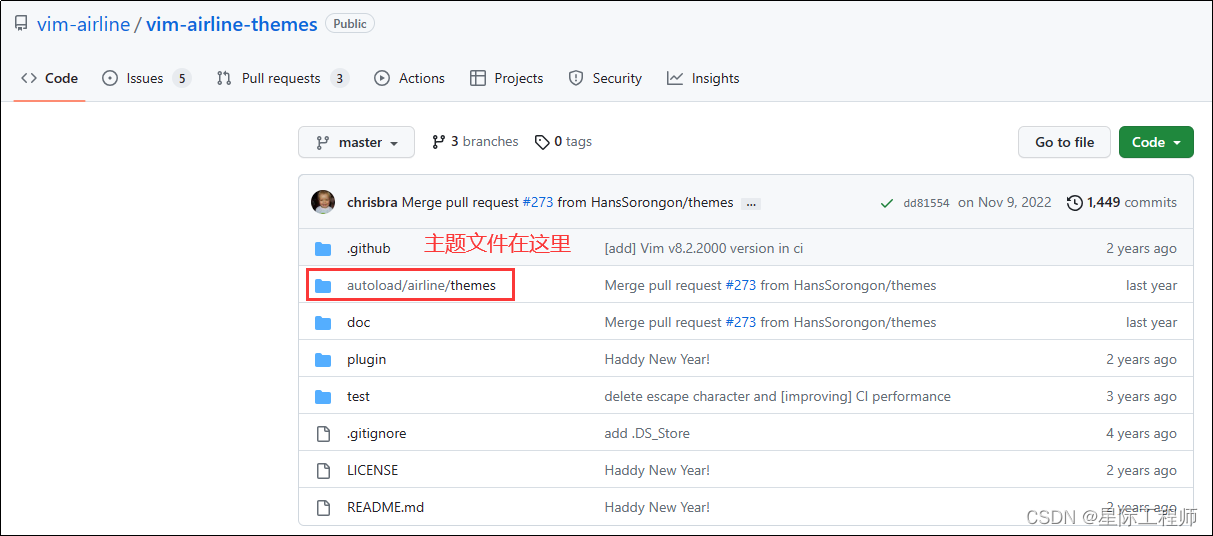Open LICENSE's 'Haddy New Year!' commit message

click(657, 470)
